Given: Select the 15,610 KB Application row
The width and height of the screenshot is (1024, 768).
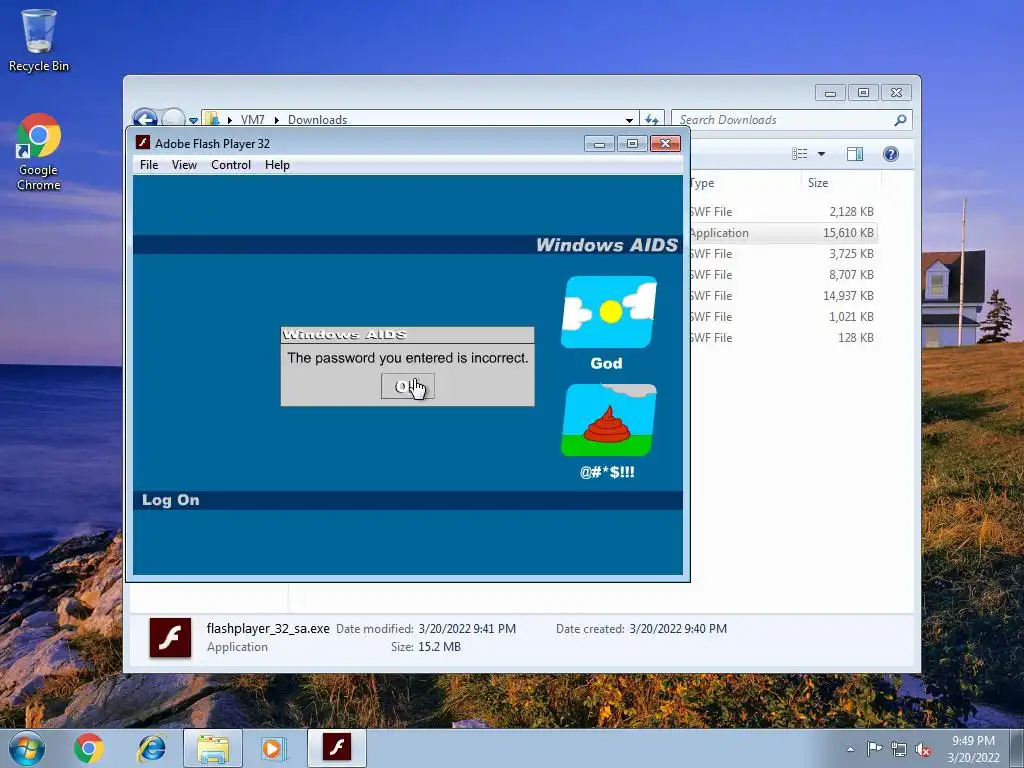Looking at the screenshot, I should [782, 232].
